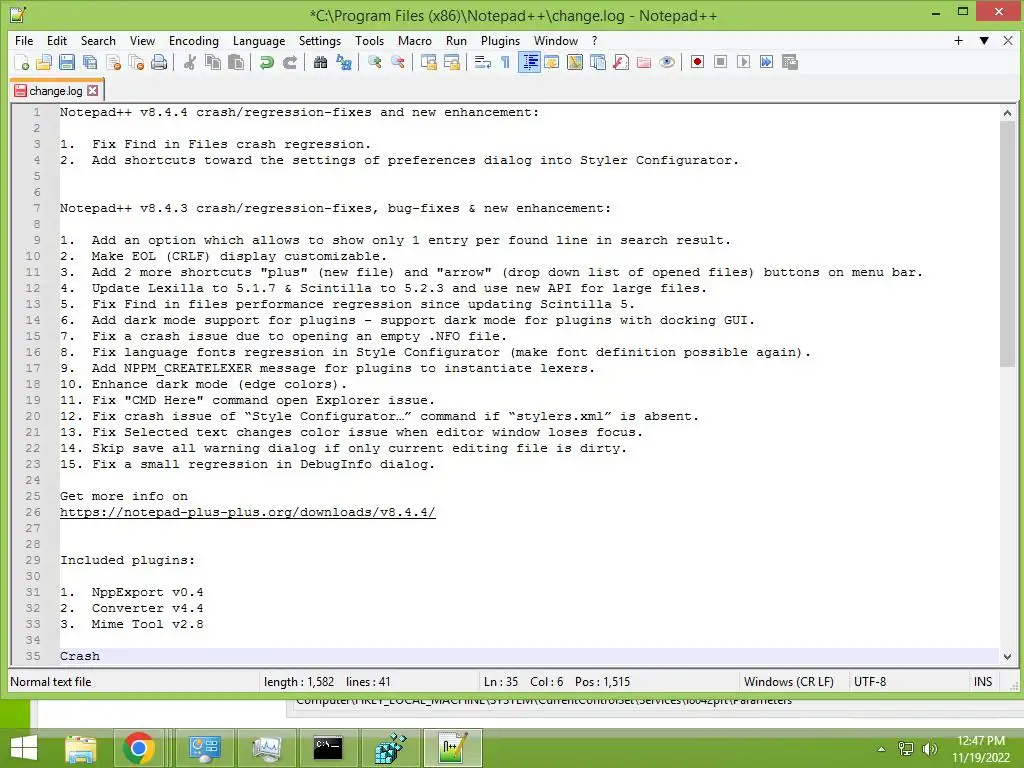Close current document with the X on menu bar
The image size is (1024, 768).
(x=1008, y=40)
